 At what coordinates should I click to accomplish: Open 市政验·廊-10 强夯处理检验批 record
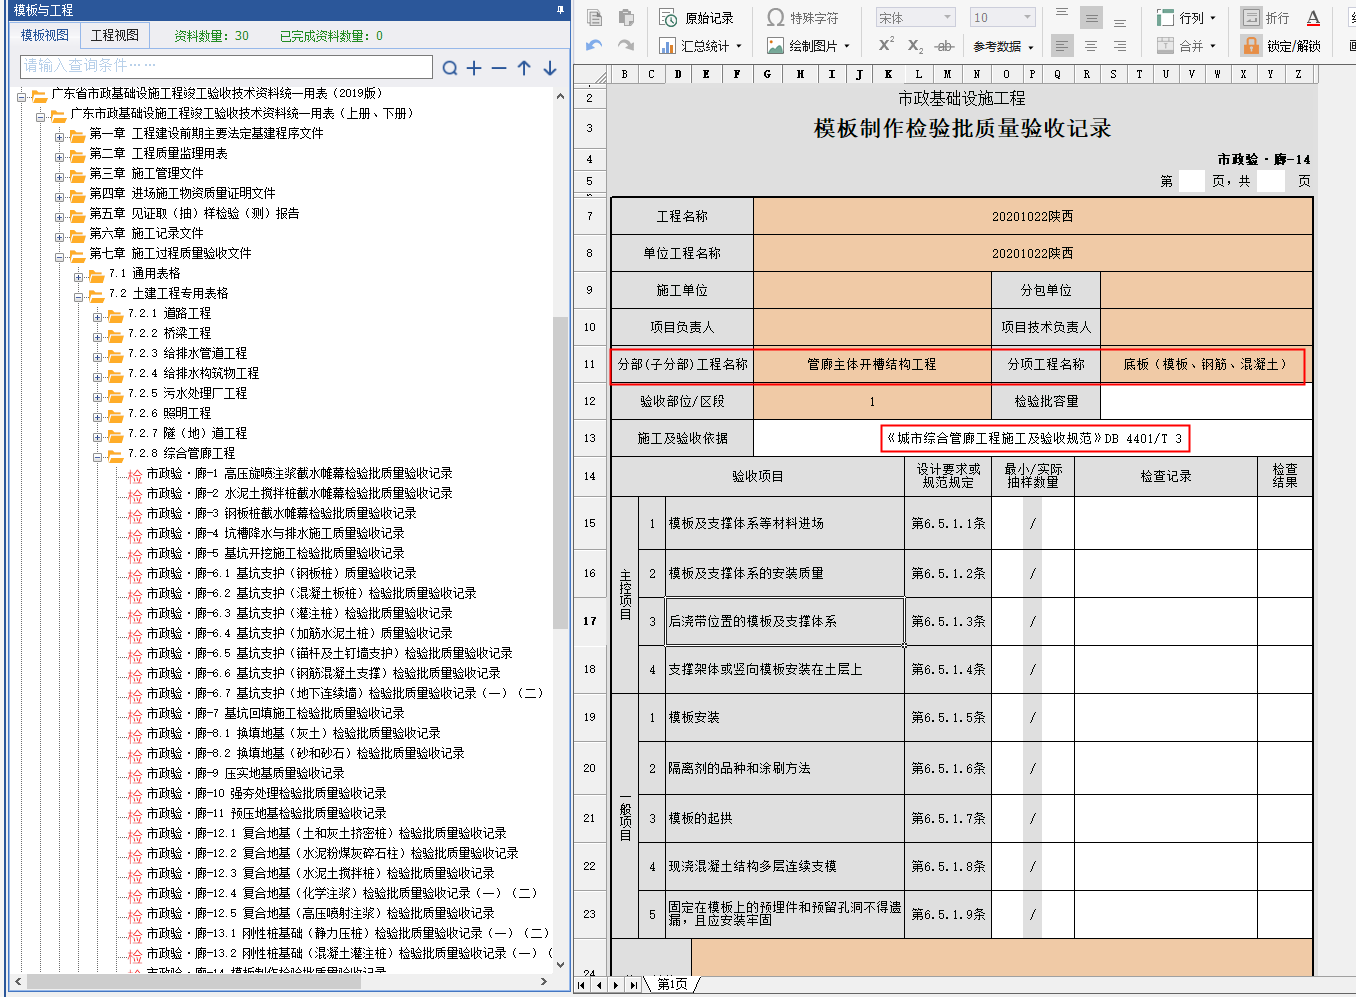click(266, 793)
